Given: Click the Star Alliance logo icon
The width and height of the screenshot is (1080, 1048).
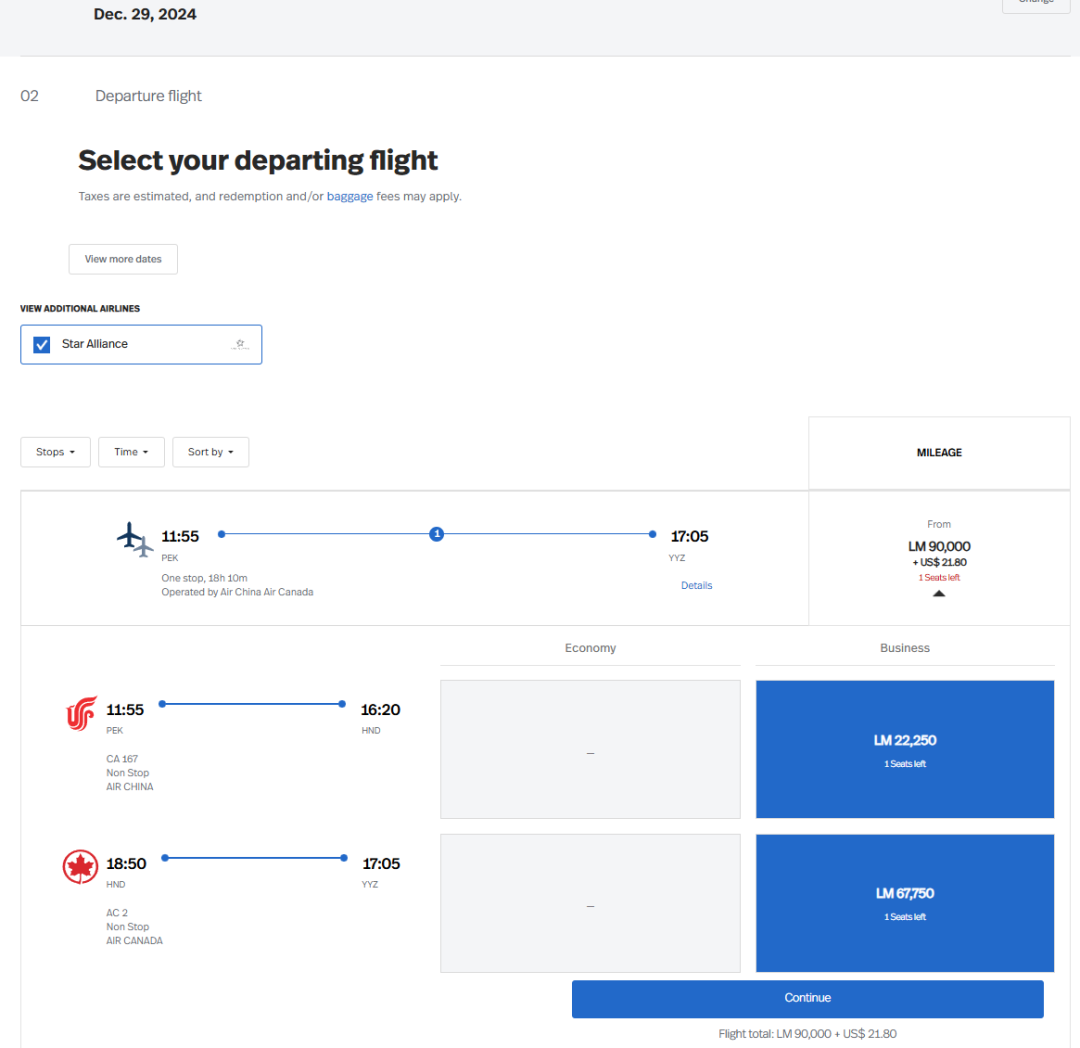Looking at the screenshot, I should pyautogui.click(x=239, y=344).
